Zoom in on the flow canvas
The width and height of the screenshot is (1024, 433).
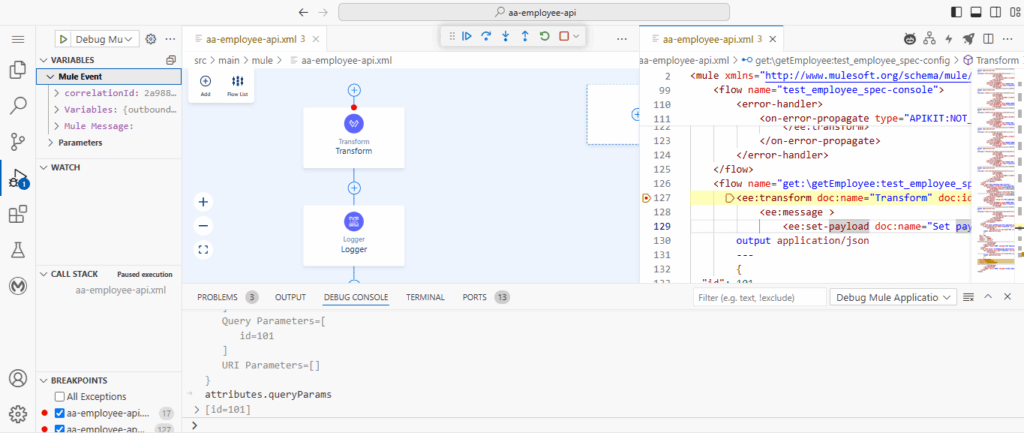203,202
